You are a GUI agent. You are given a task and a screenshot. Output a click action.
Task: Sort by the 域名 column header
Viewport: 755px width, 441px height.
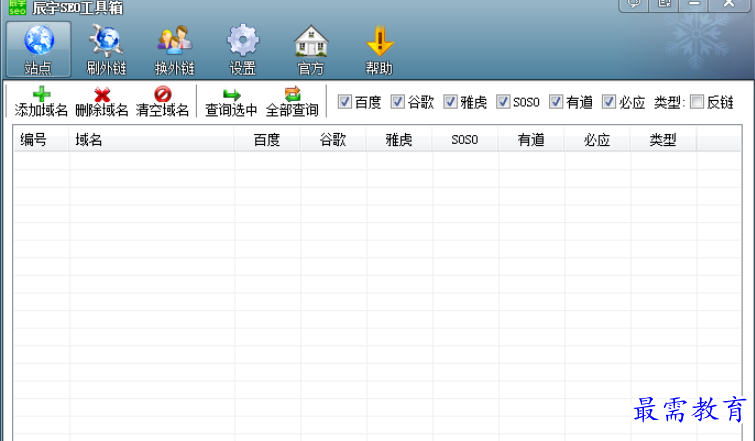[x=152, y=140]
